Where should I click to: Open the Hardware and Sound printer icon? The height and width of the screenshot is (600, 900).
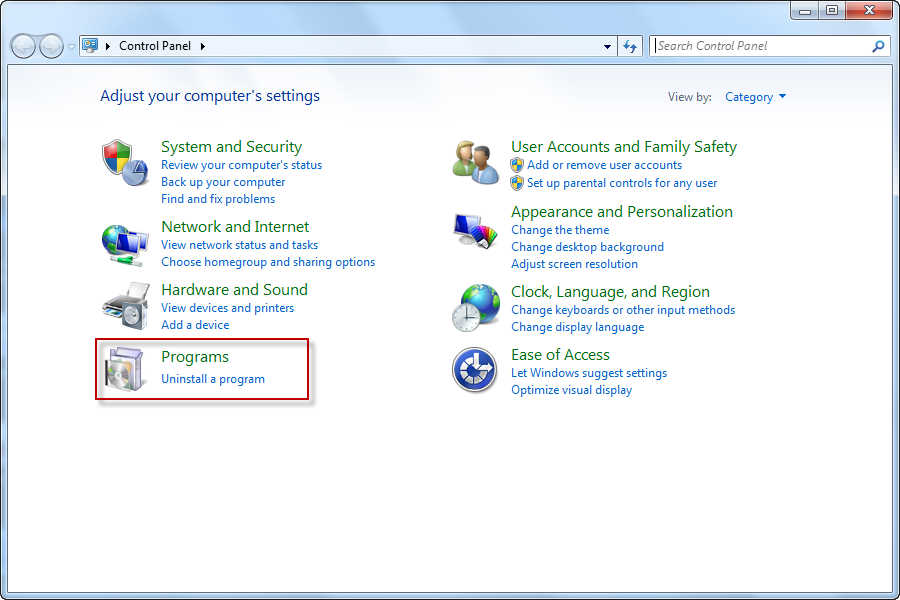[x=126, y=305]
